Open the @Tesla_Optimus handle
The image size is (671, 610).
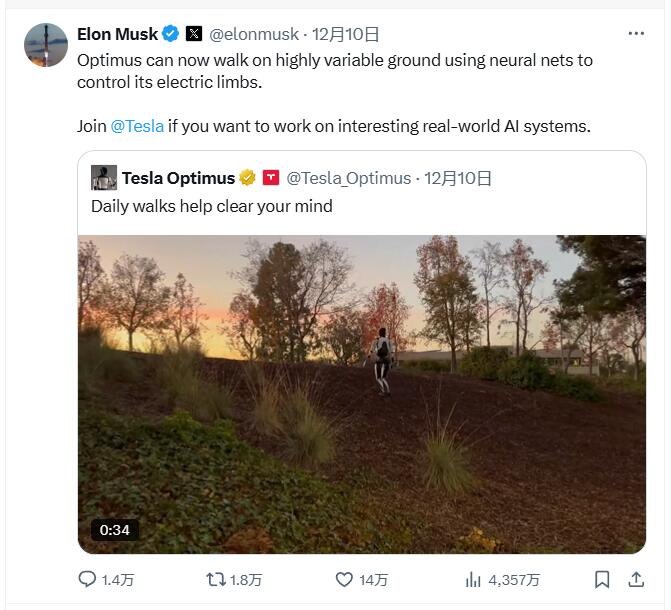click(349, 178)
